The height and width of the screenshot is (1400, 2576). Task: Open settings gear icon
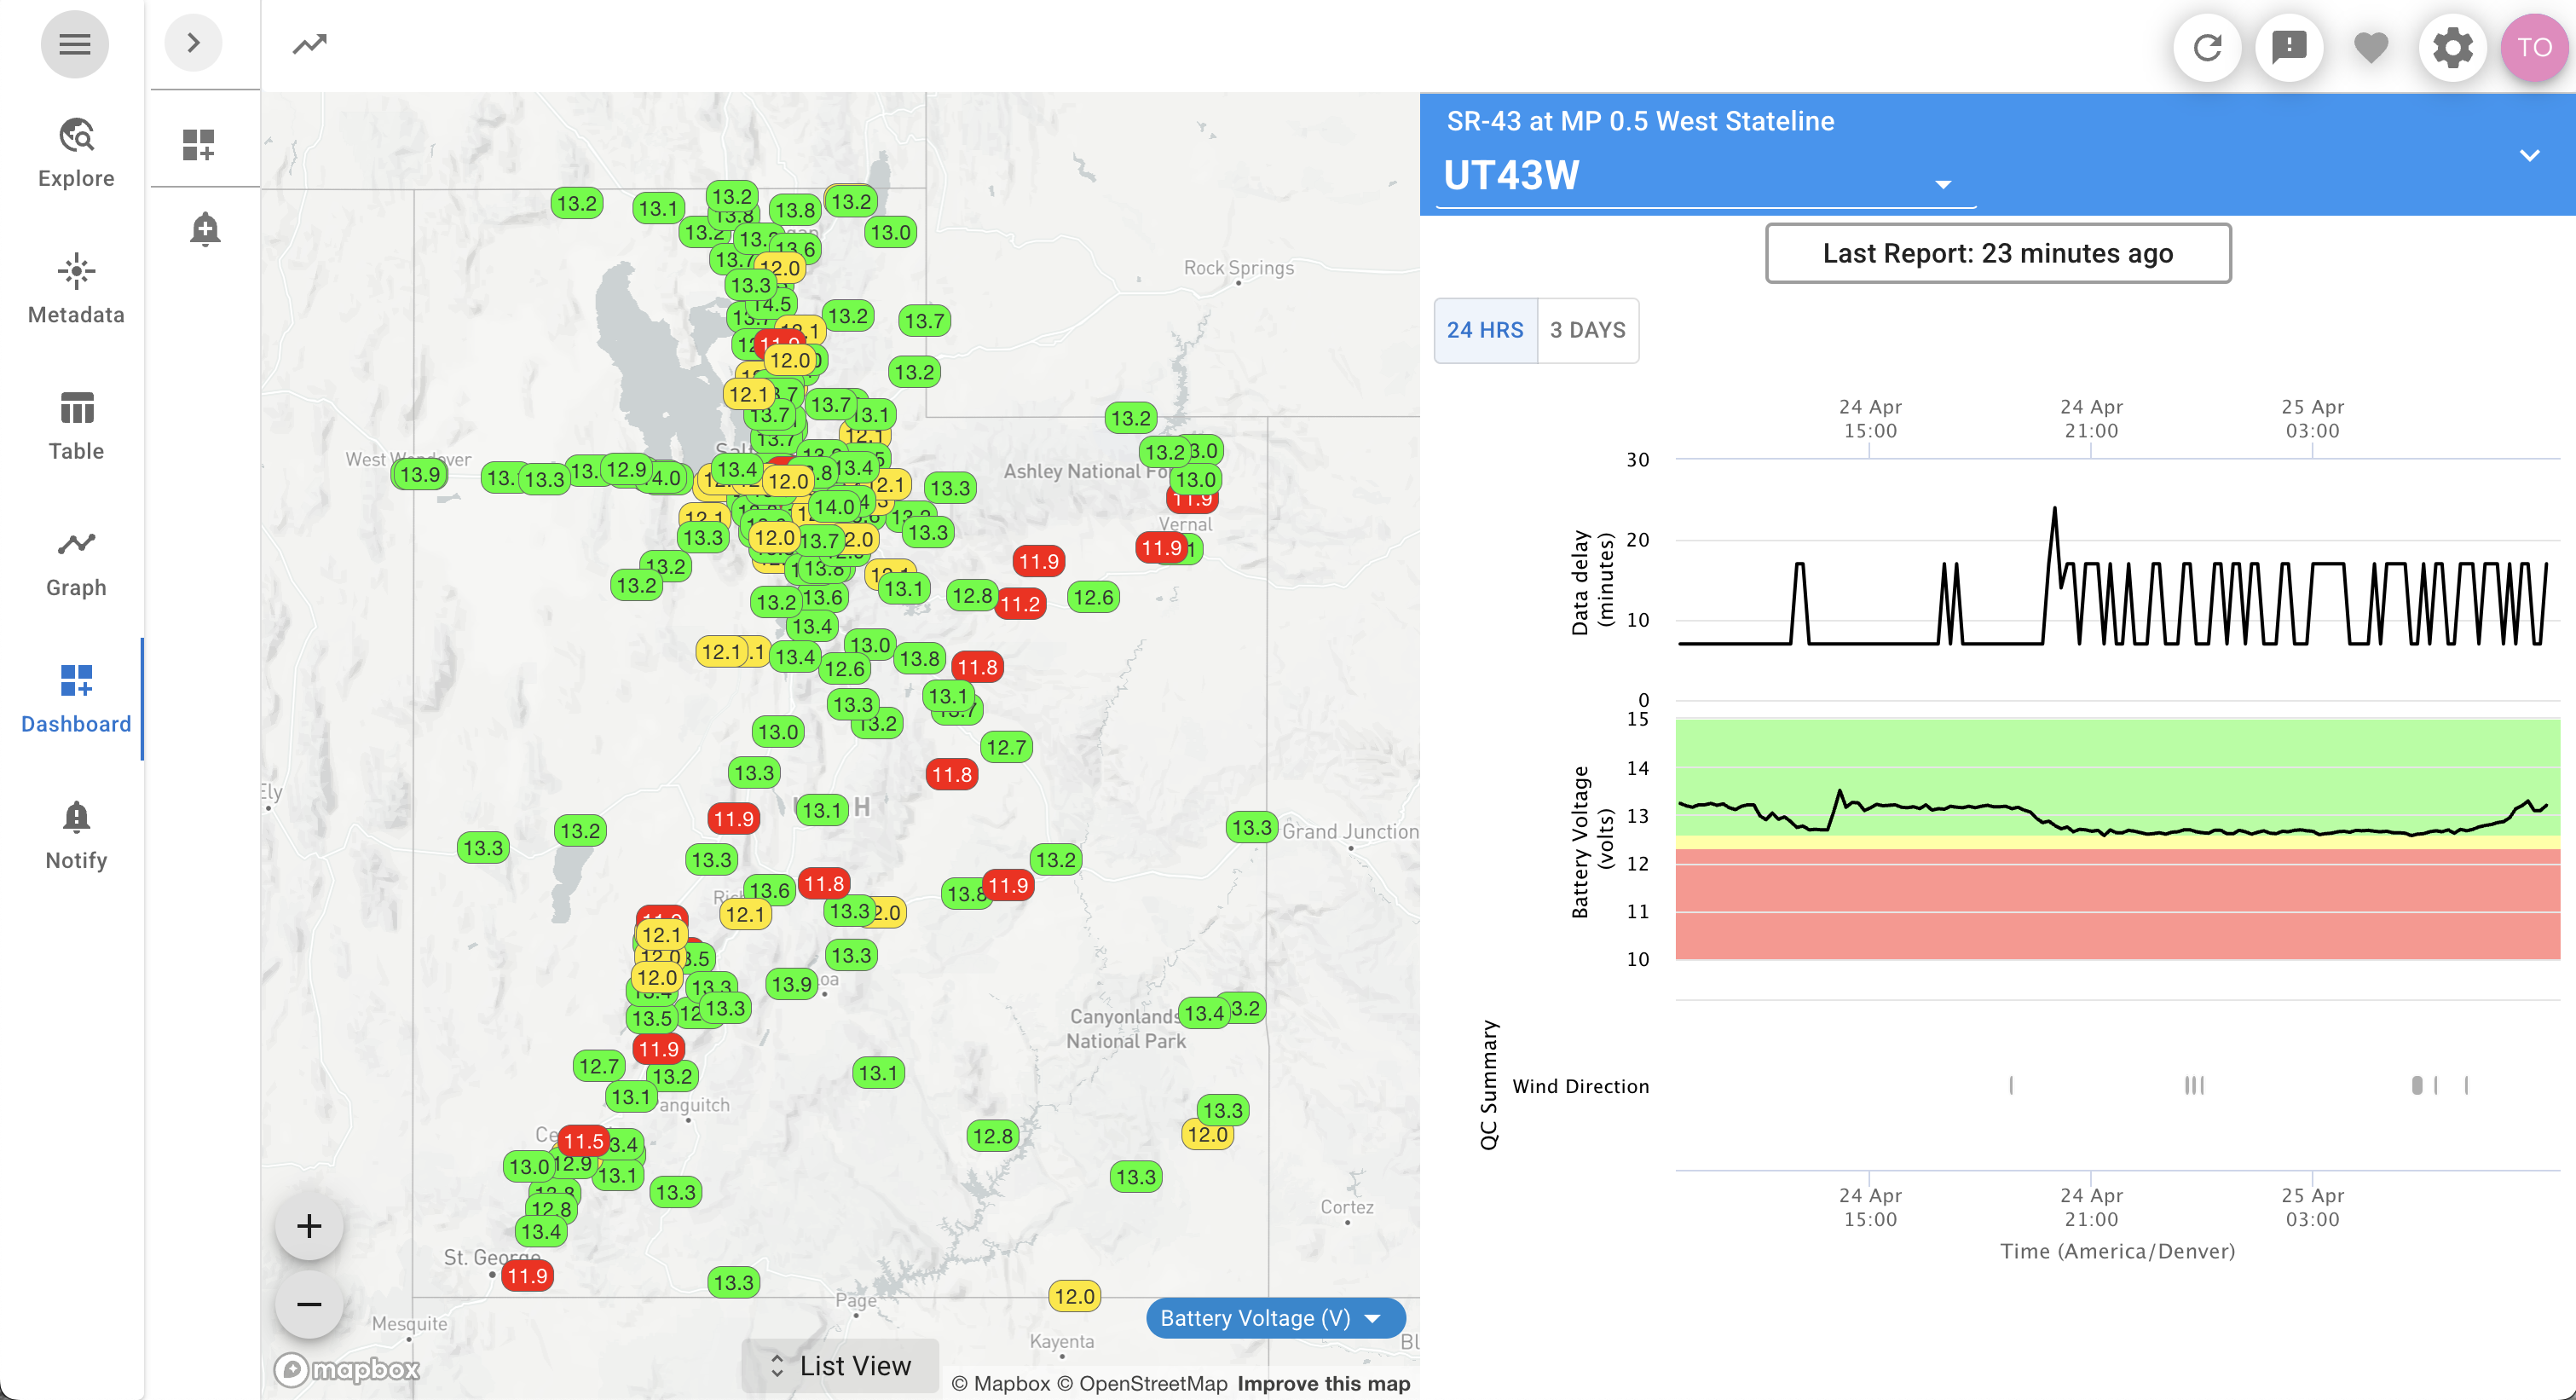(2452, 47)
